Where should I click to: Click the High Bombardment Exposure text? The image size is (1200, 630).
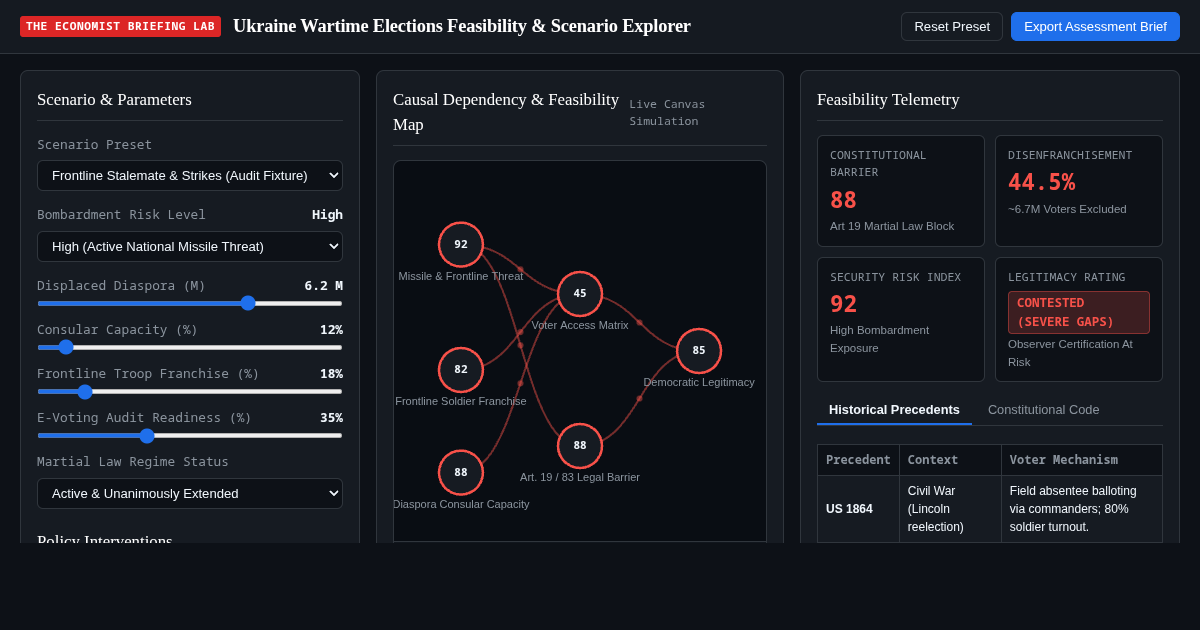[880, 339]
